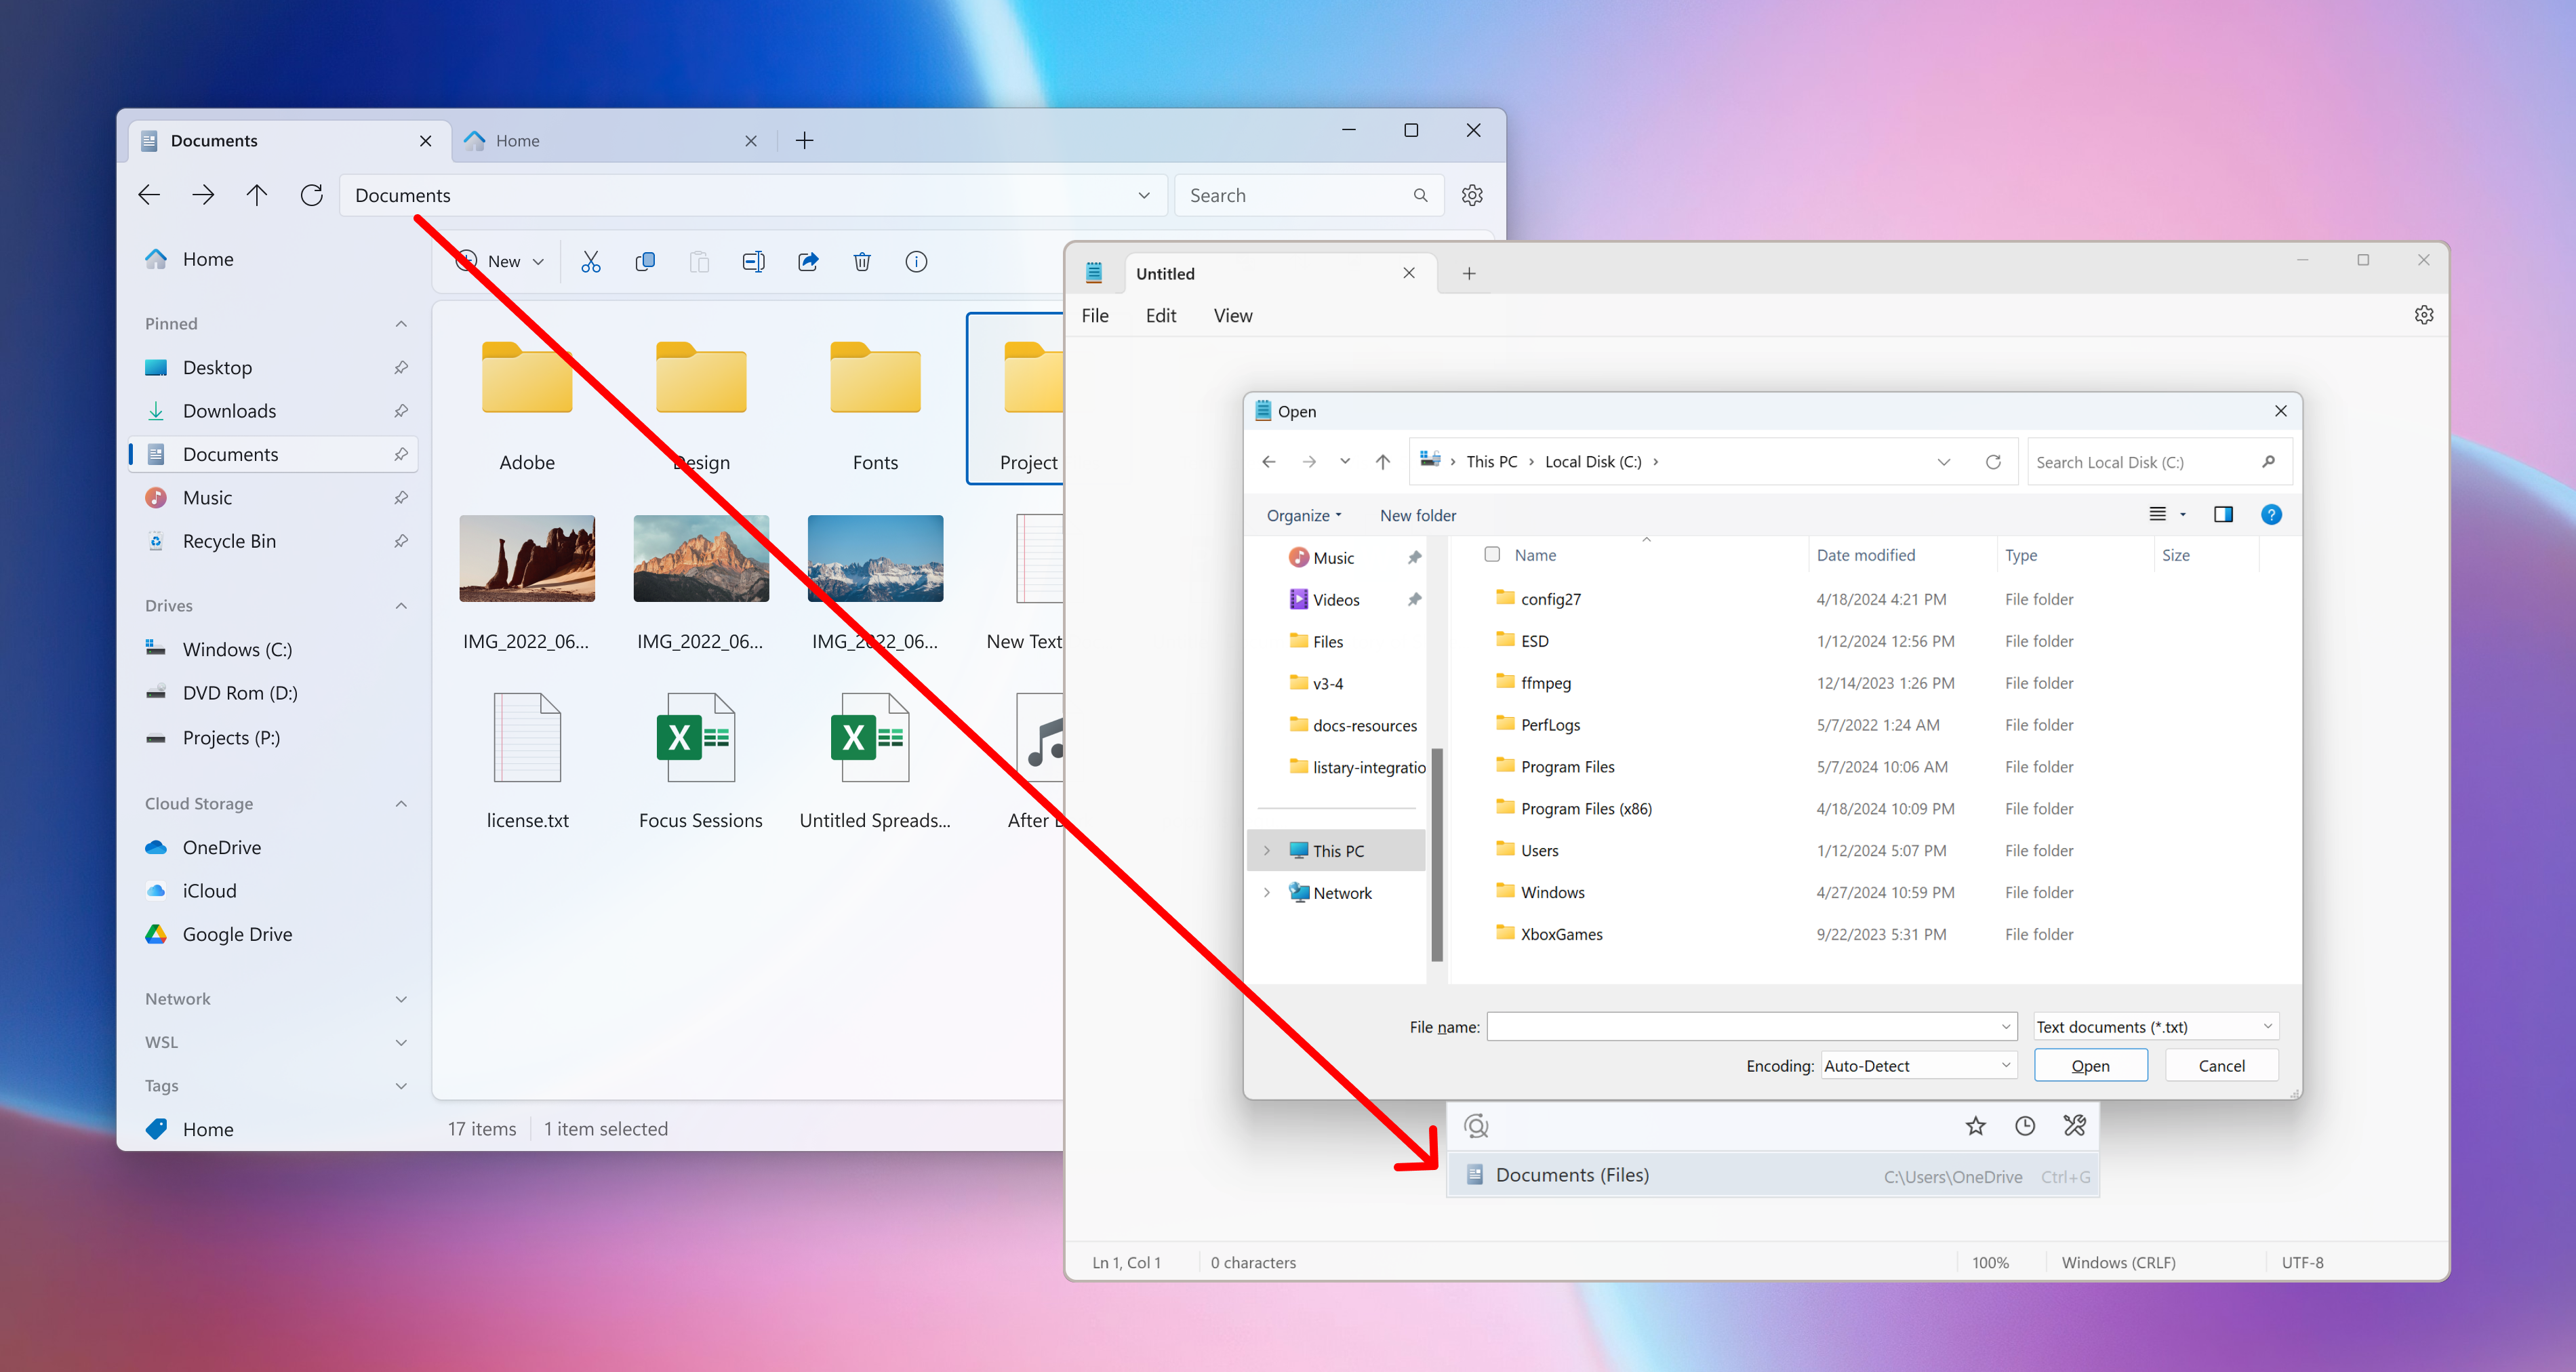Expand the This PC tree item in Open dialog

pos(1264,849)
